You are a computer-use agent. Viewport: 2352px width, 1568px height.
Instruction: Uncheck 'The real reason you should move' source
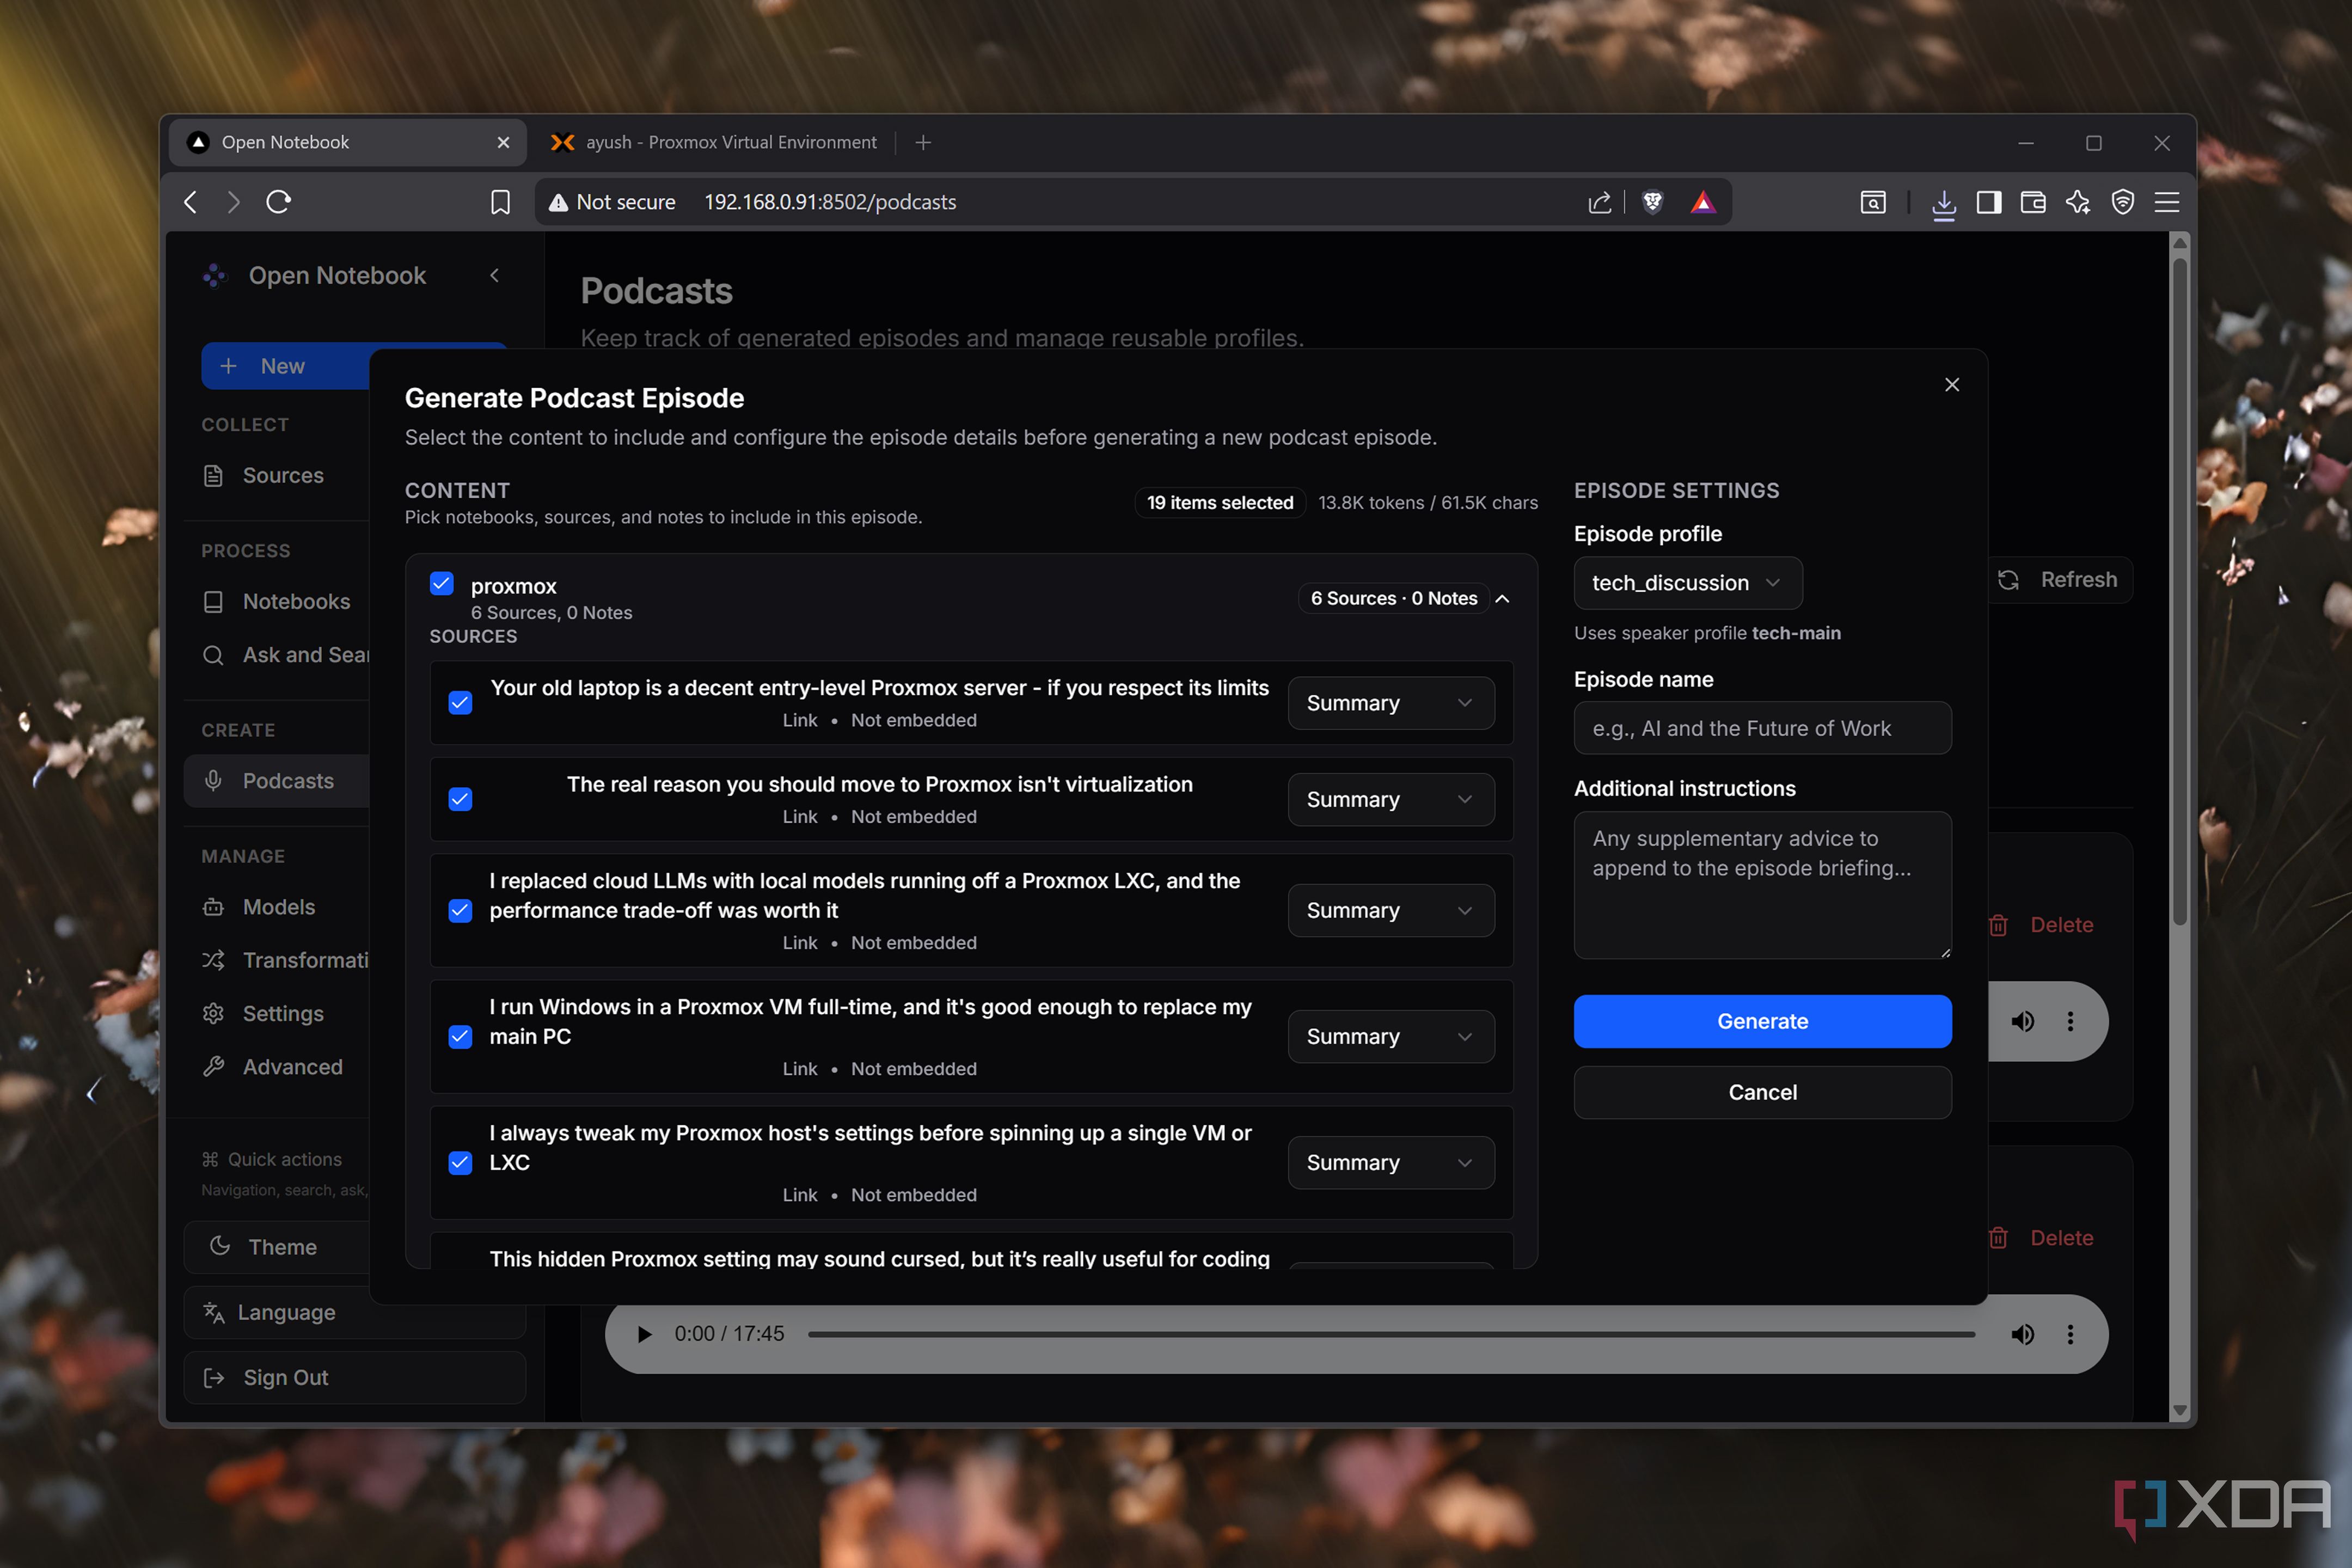tap(460, 799)
